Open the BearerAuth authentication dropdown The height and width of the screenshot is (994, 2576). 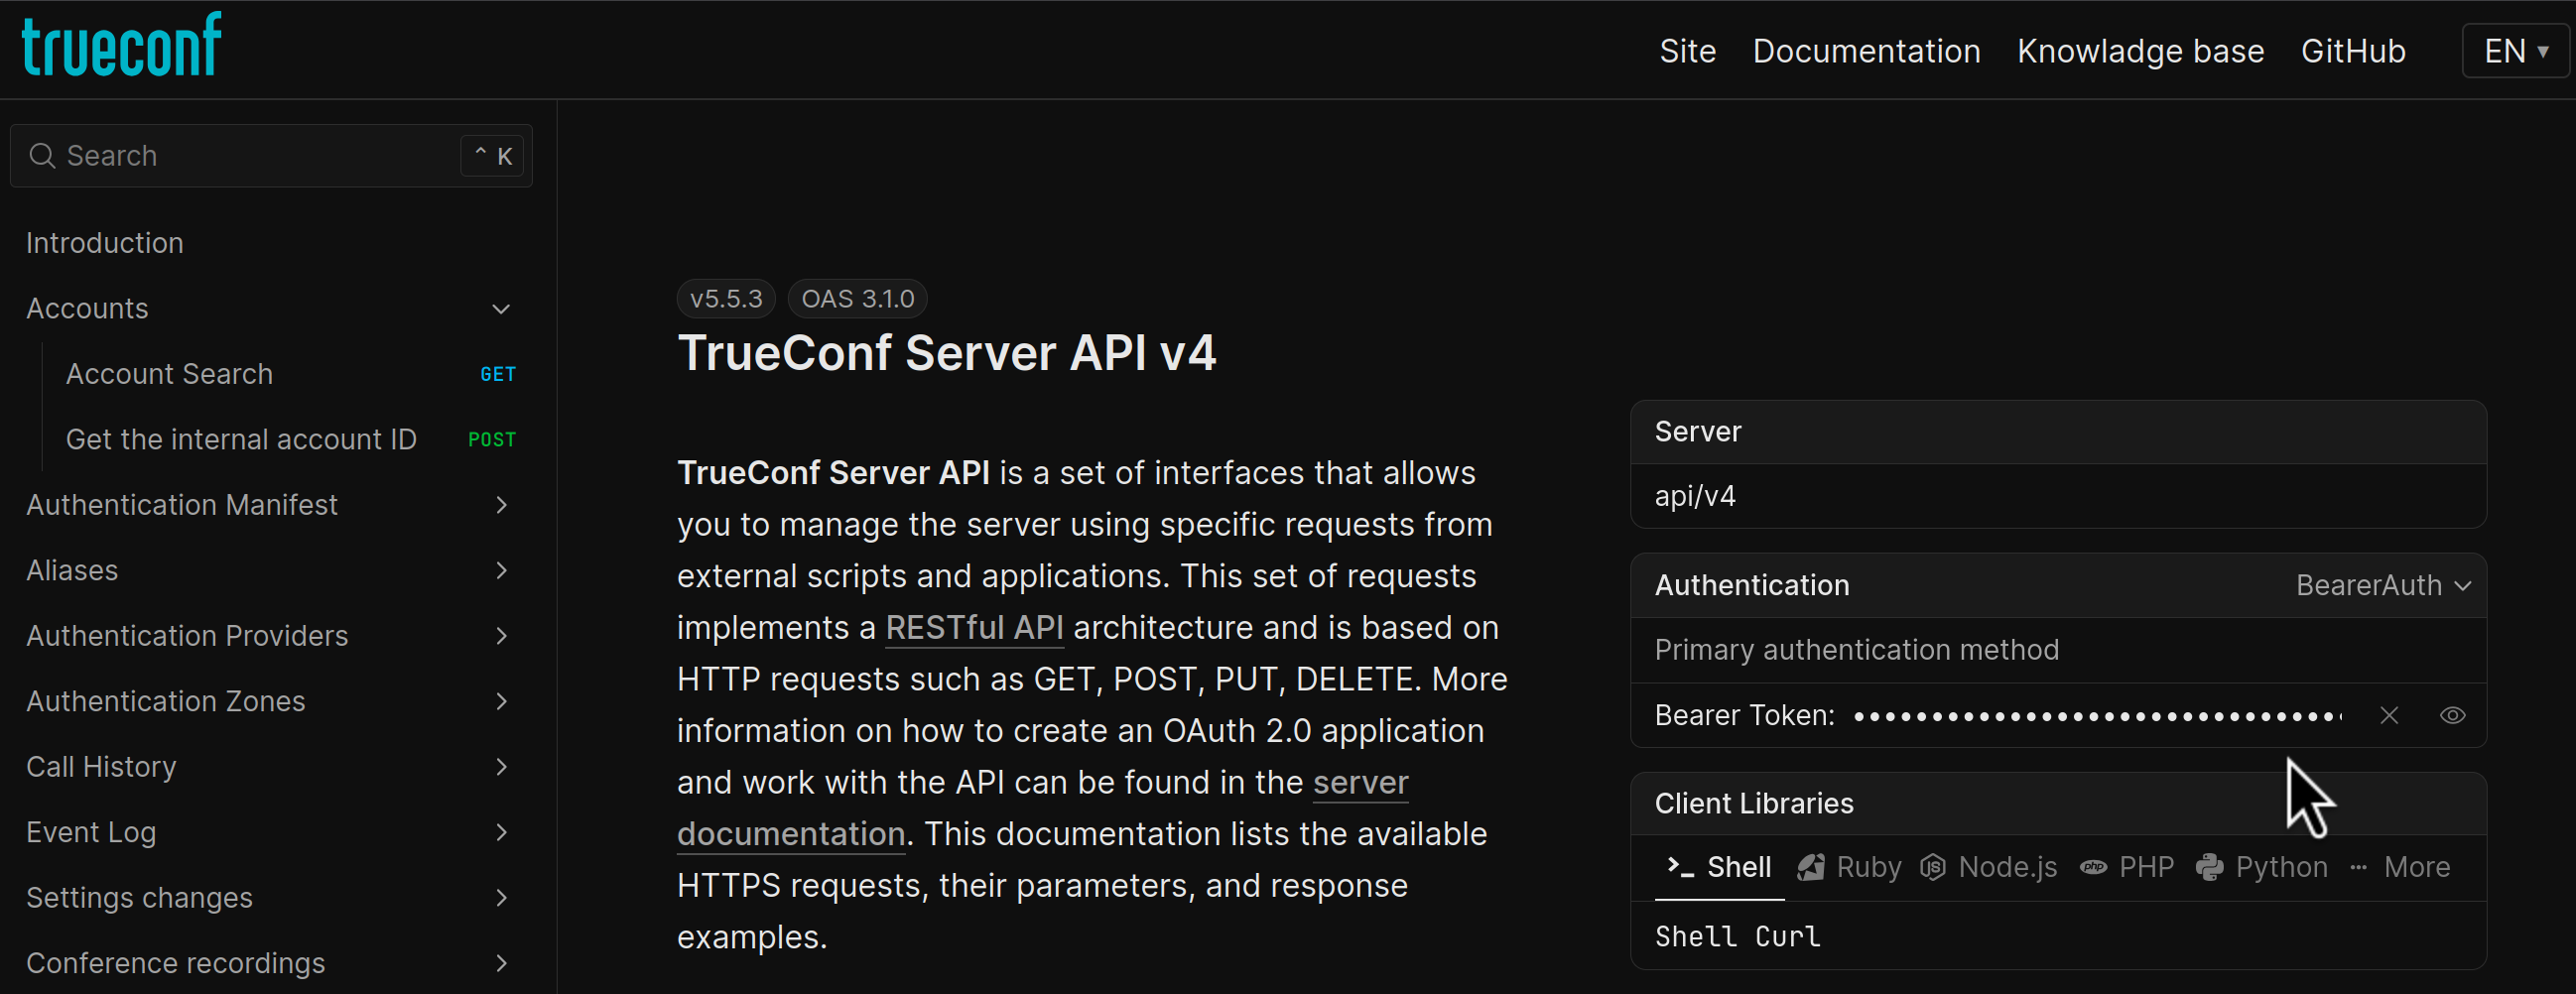2383,585
